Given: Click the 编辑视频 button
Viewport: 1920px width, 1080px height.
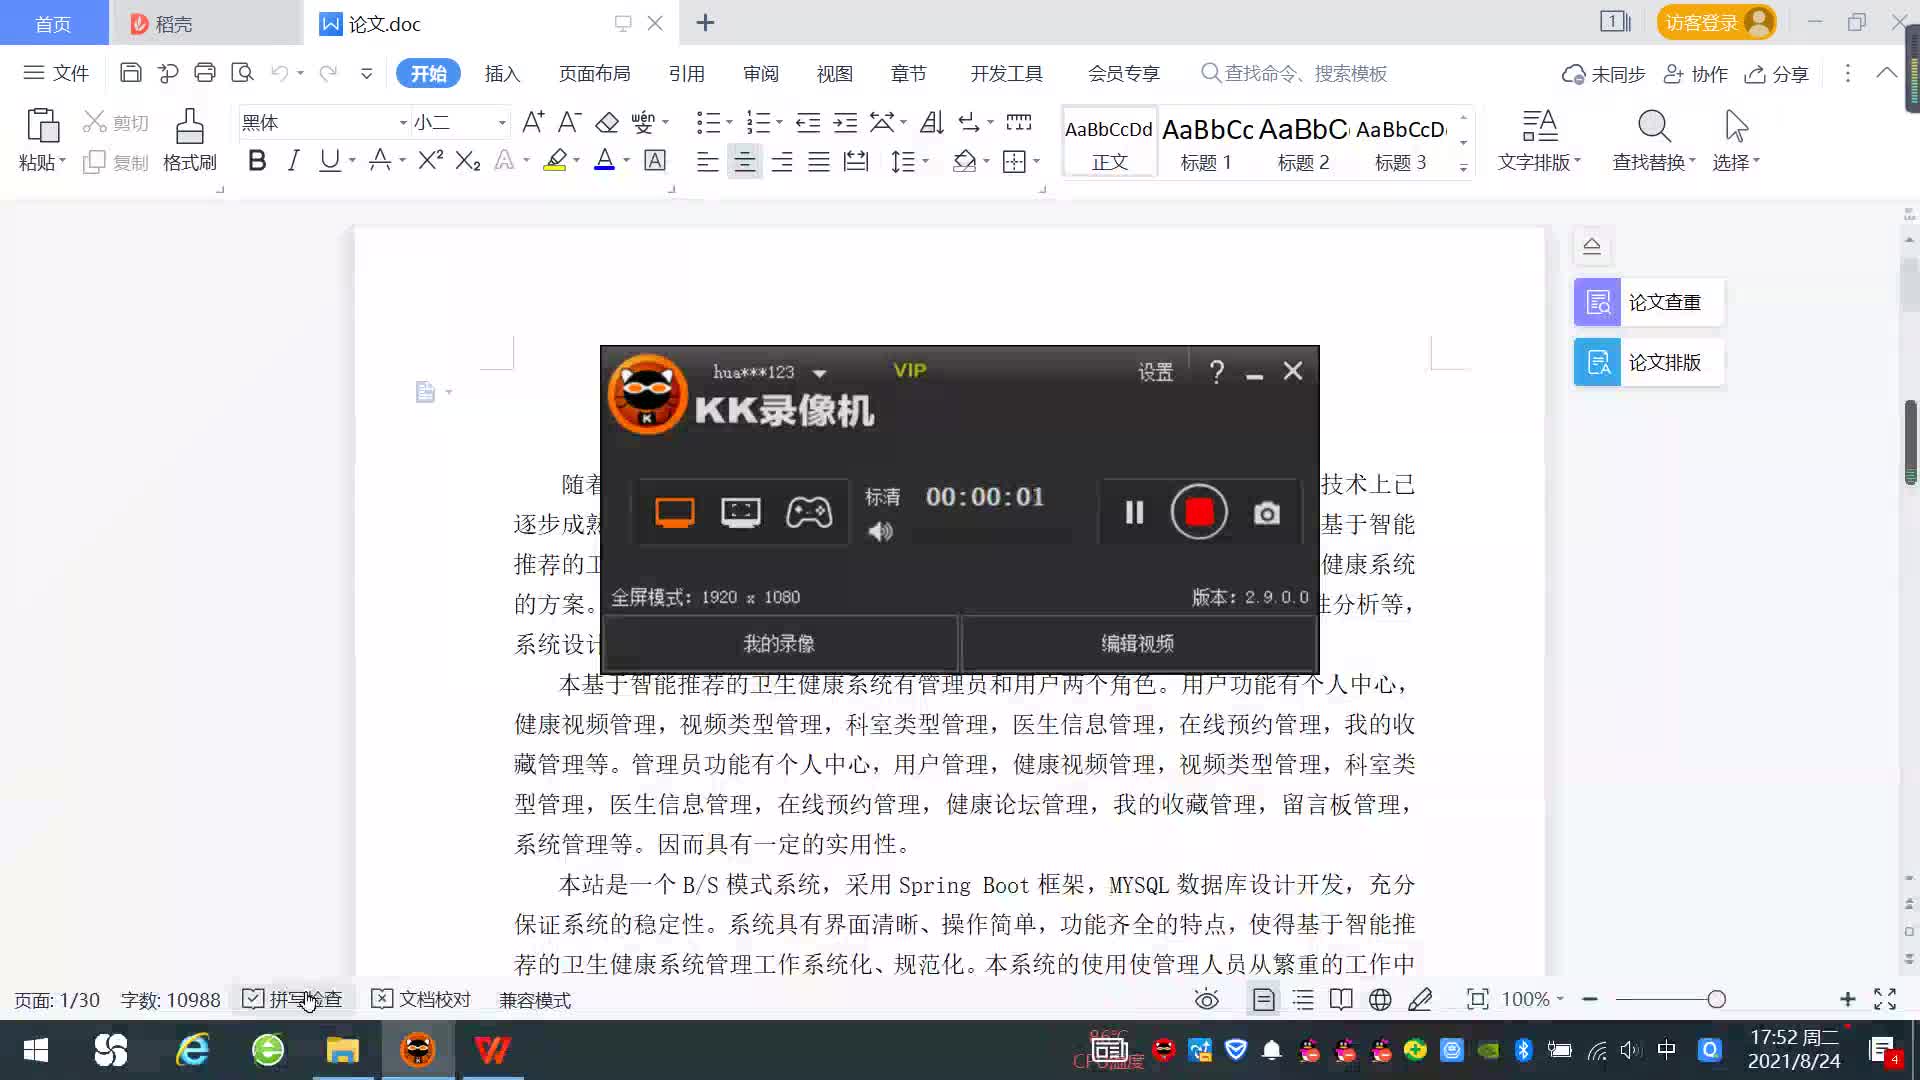Looking at the screenshot, I should tap(1137, 643).
